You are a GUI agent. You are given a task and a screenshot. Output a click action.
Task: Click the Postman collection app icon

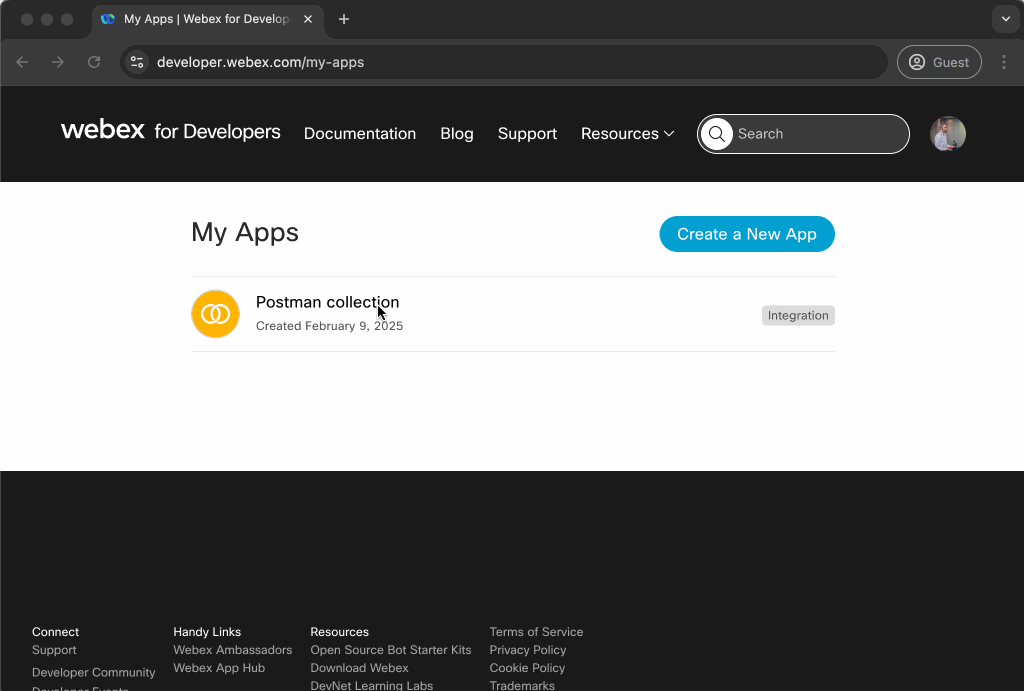coord(215,314)
